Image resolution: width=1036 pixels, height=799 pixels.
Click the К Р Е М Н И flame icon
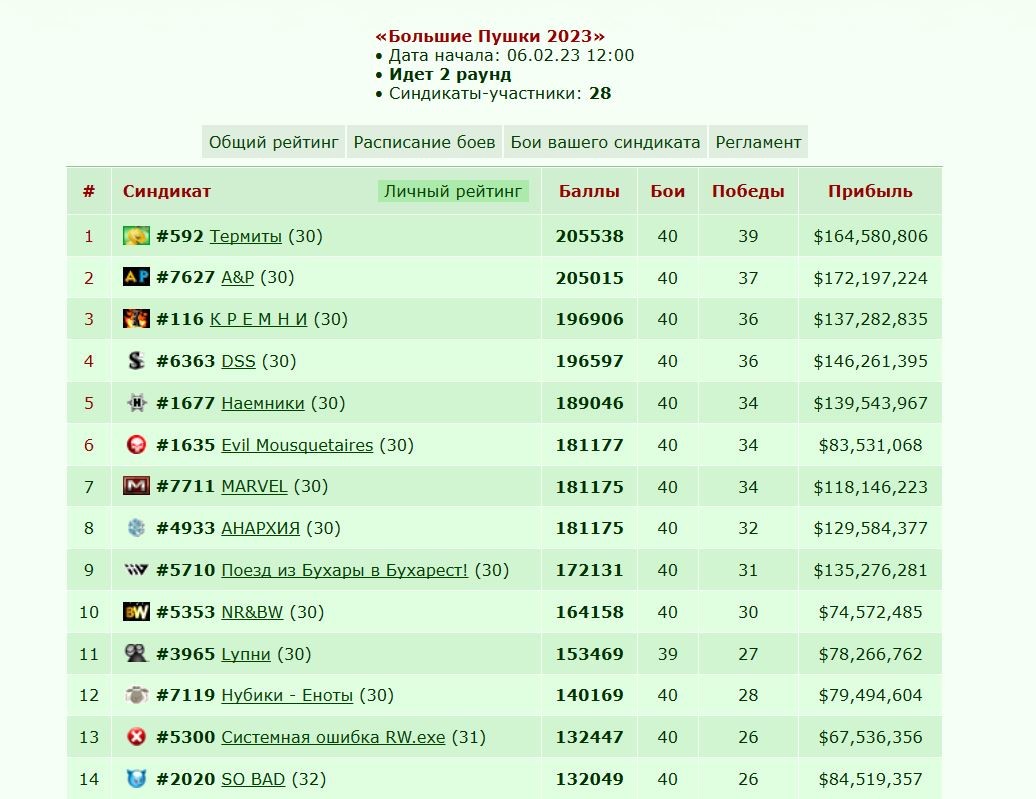[x=136, y=319]
